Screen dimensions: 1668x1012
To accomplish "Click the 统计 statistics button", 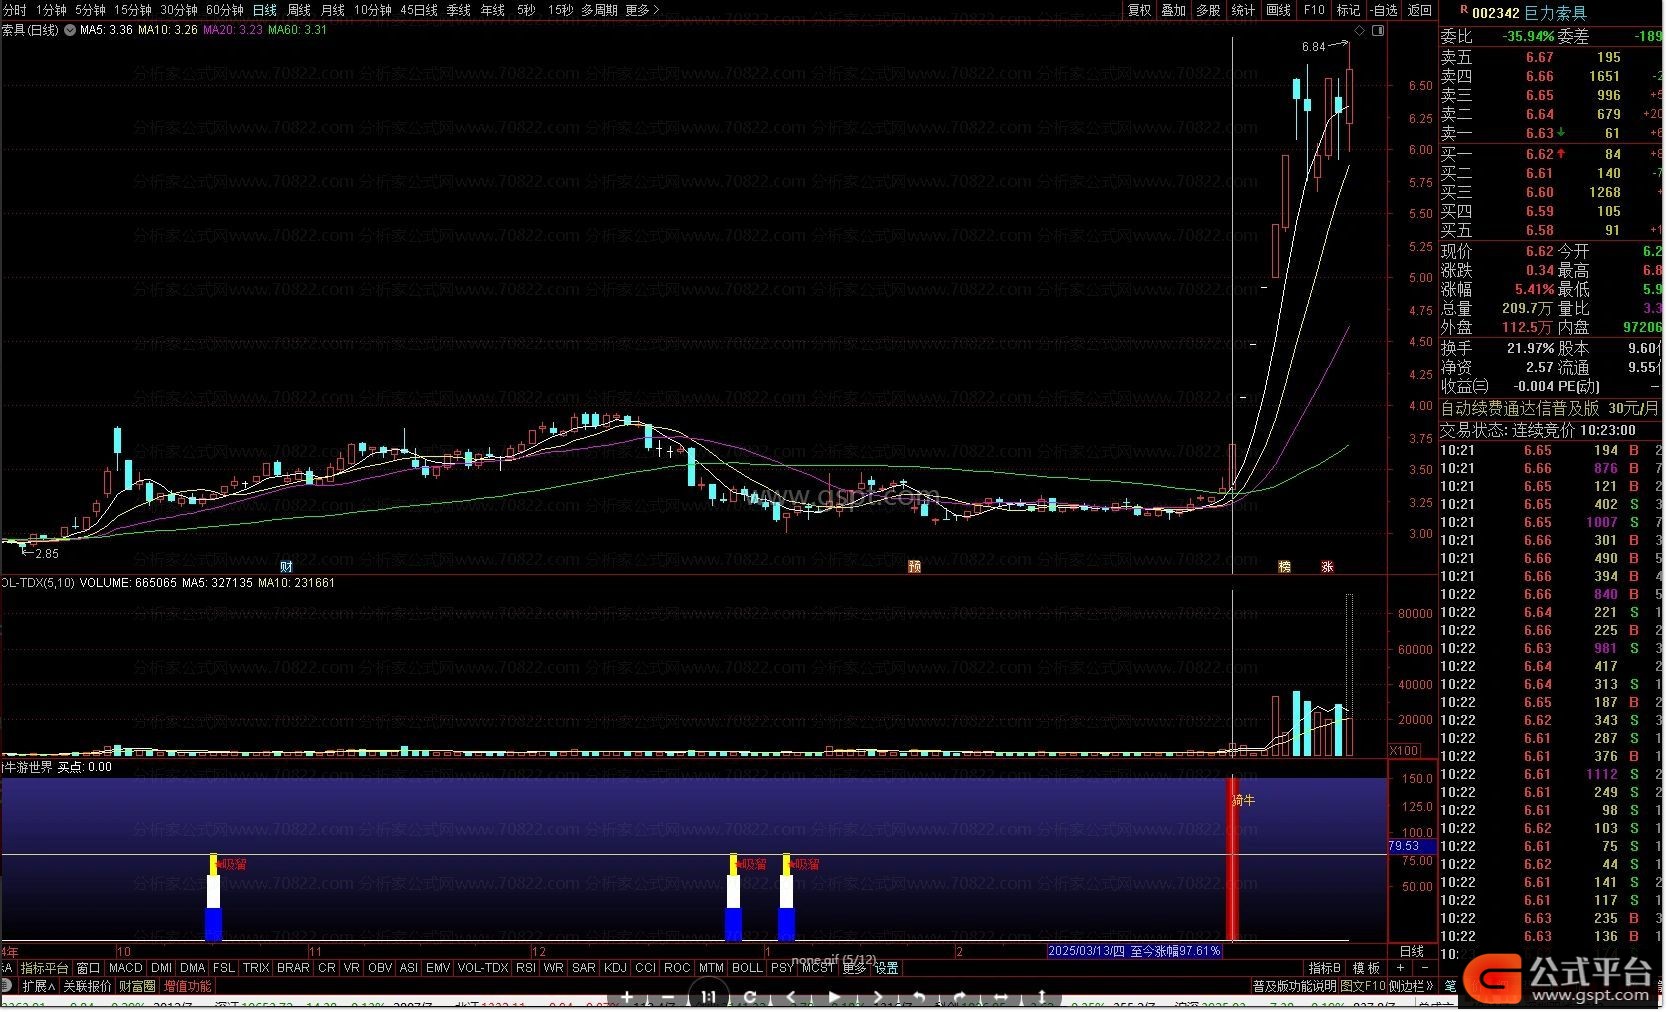I will [x=1243, y=10].
